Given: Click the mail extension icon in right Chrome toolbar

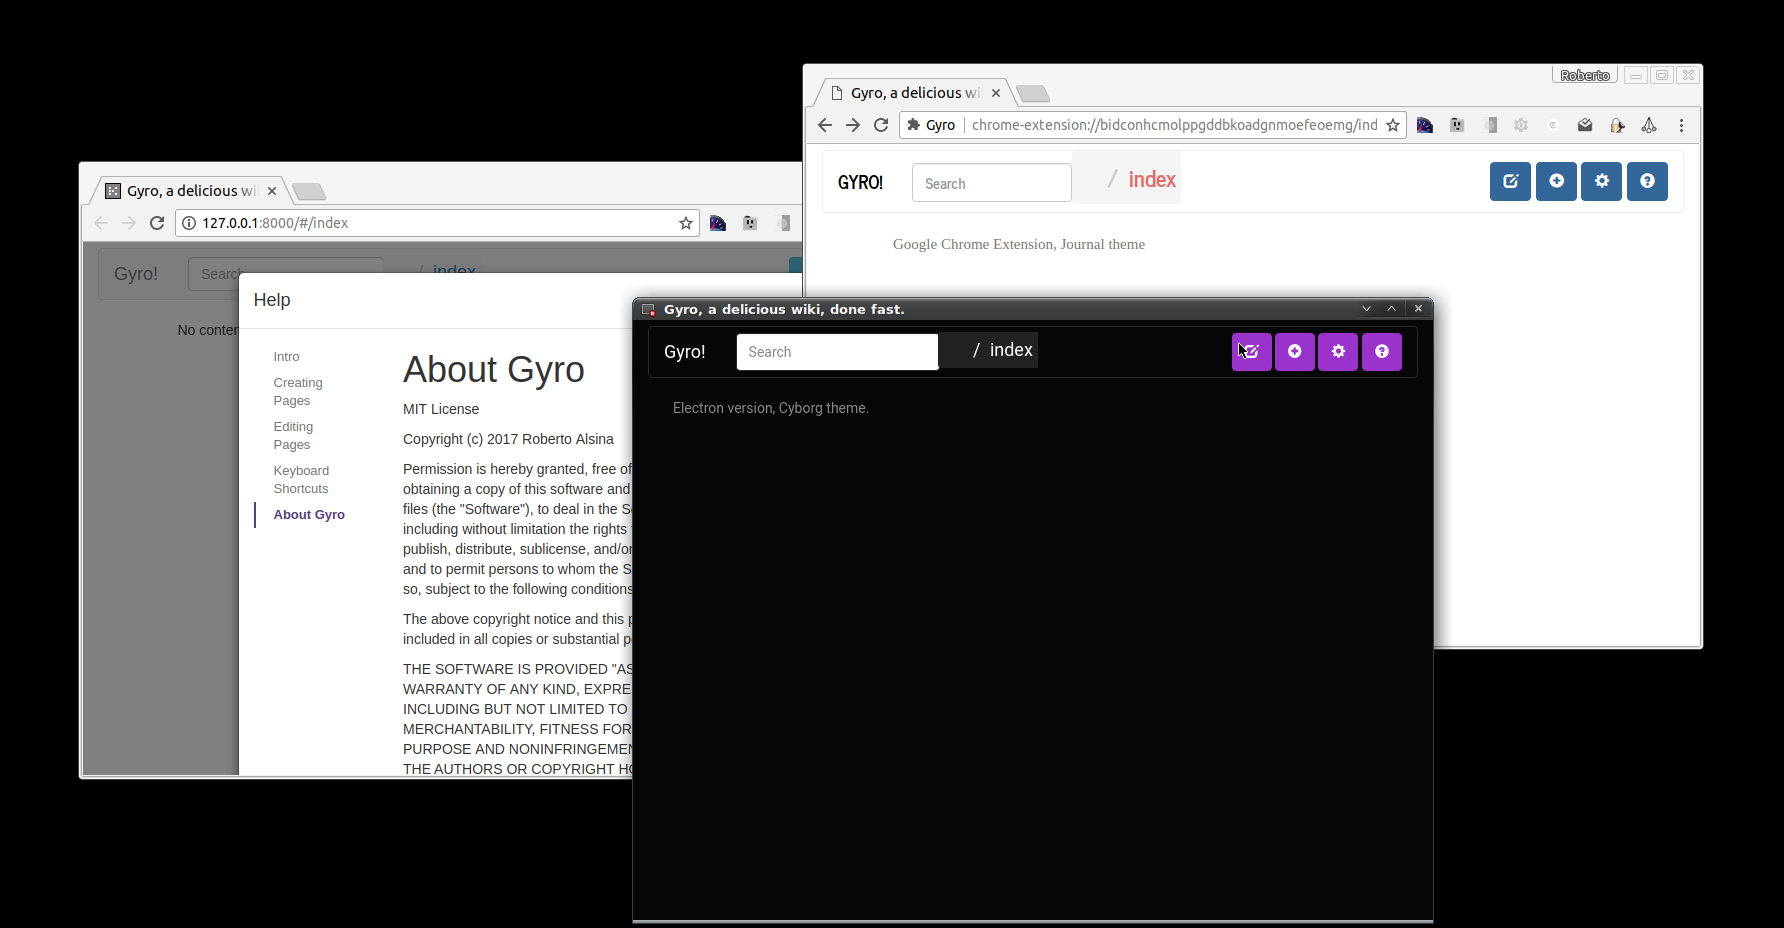Looking at the screenshot, I should point(1585,125).
